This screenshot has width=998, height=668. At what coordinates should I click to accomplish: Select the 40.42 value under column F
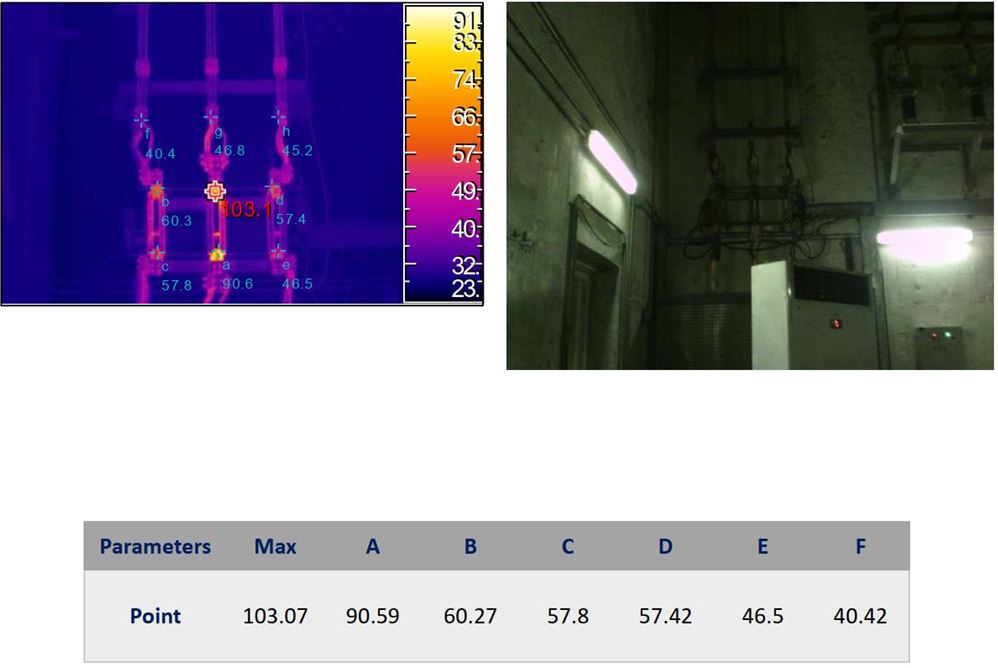tap(860, 616)
